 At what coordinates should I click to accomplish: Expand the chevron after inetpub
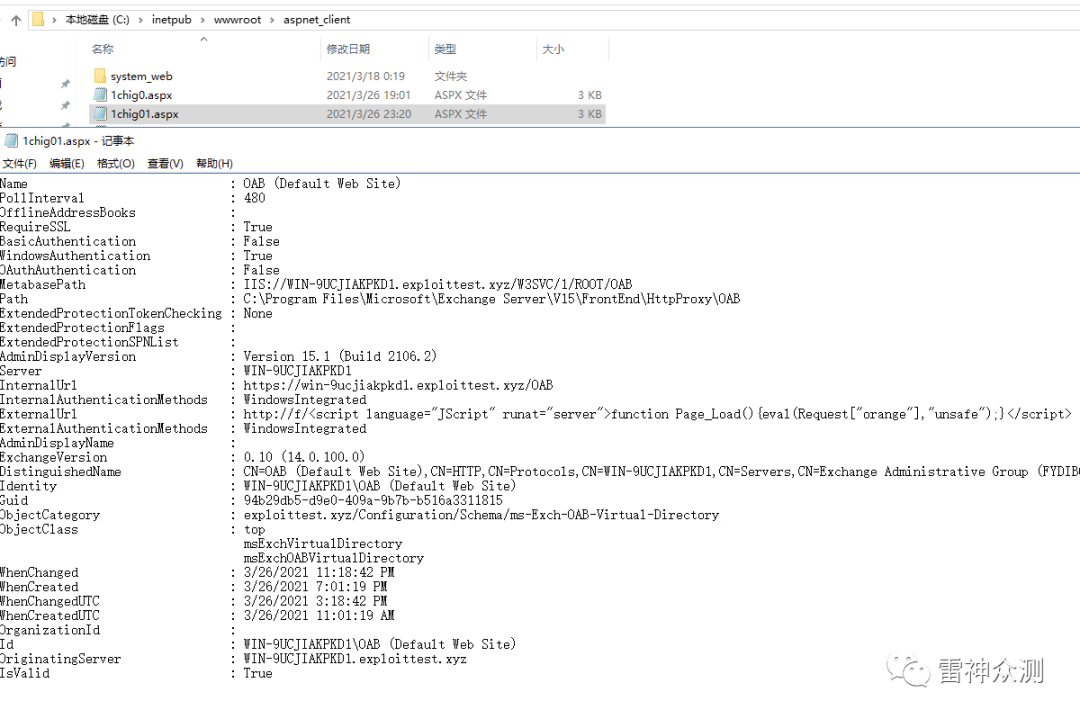(x=202, y=20)
